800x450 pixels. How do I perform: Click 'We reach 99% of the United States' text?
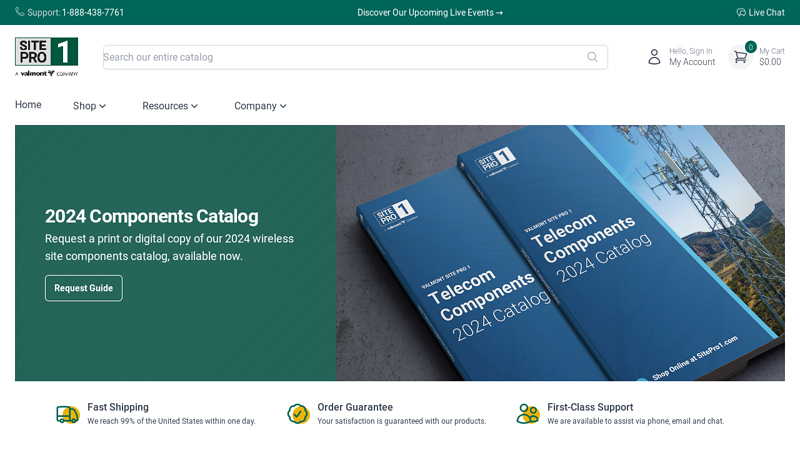[x=171, y=421]
